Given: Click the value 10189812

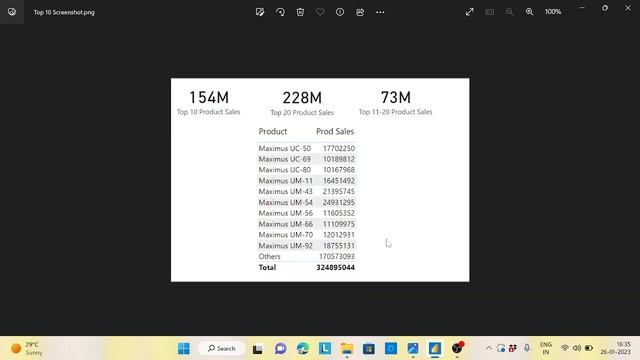Looking at the screenshot, I should 339,159.
